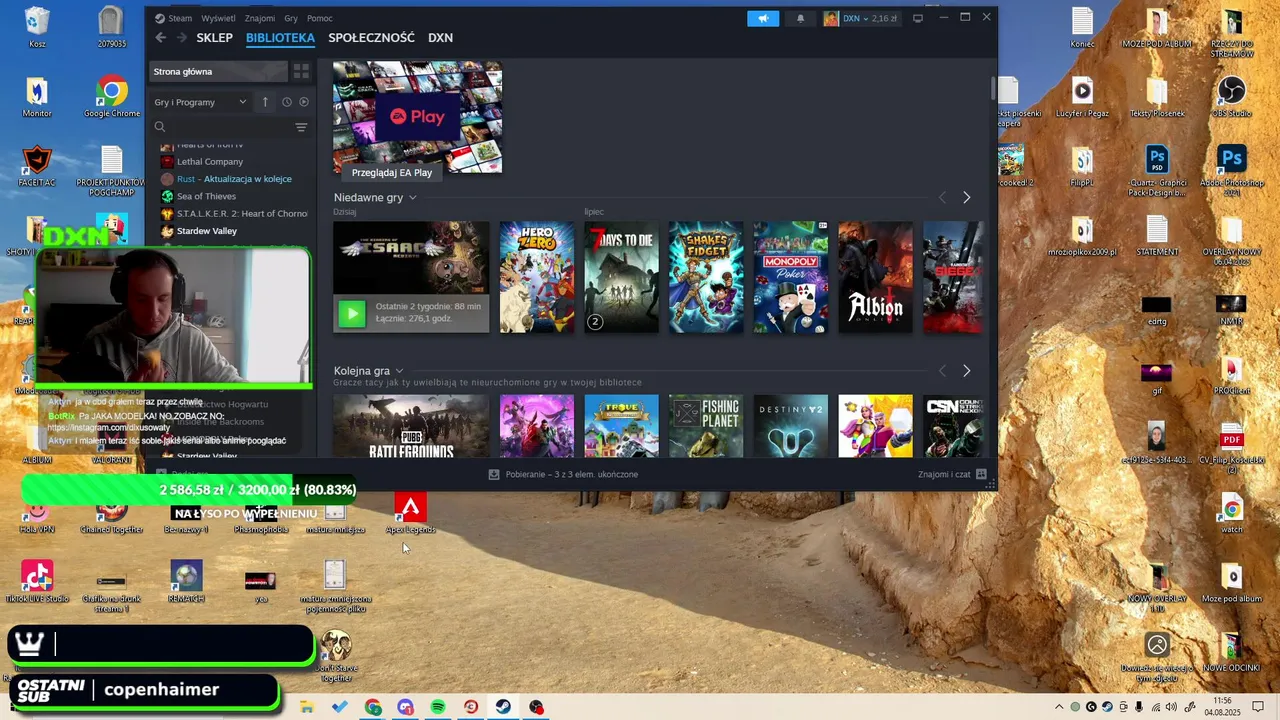This screenshot has height=720, width=1280.
Task: Switch library to grid view icon
Action: 301,71
